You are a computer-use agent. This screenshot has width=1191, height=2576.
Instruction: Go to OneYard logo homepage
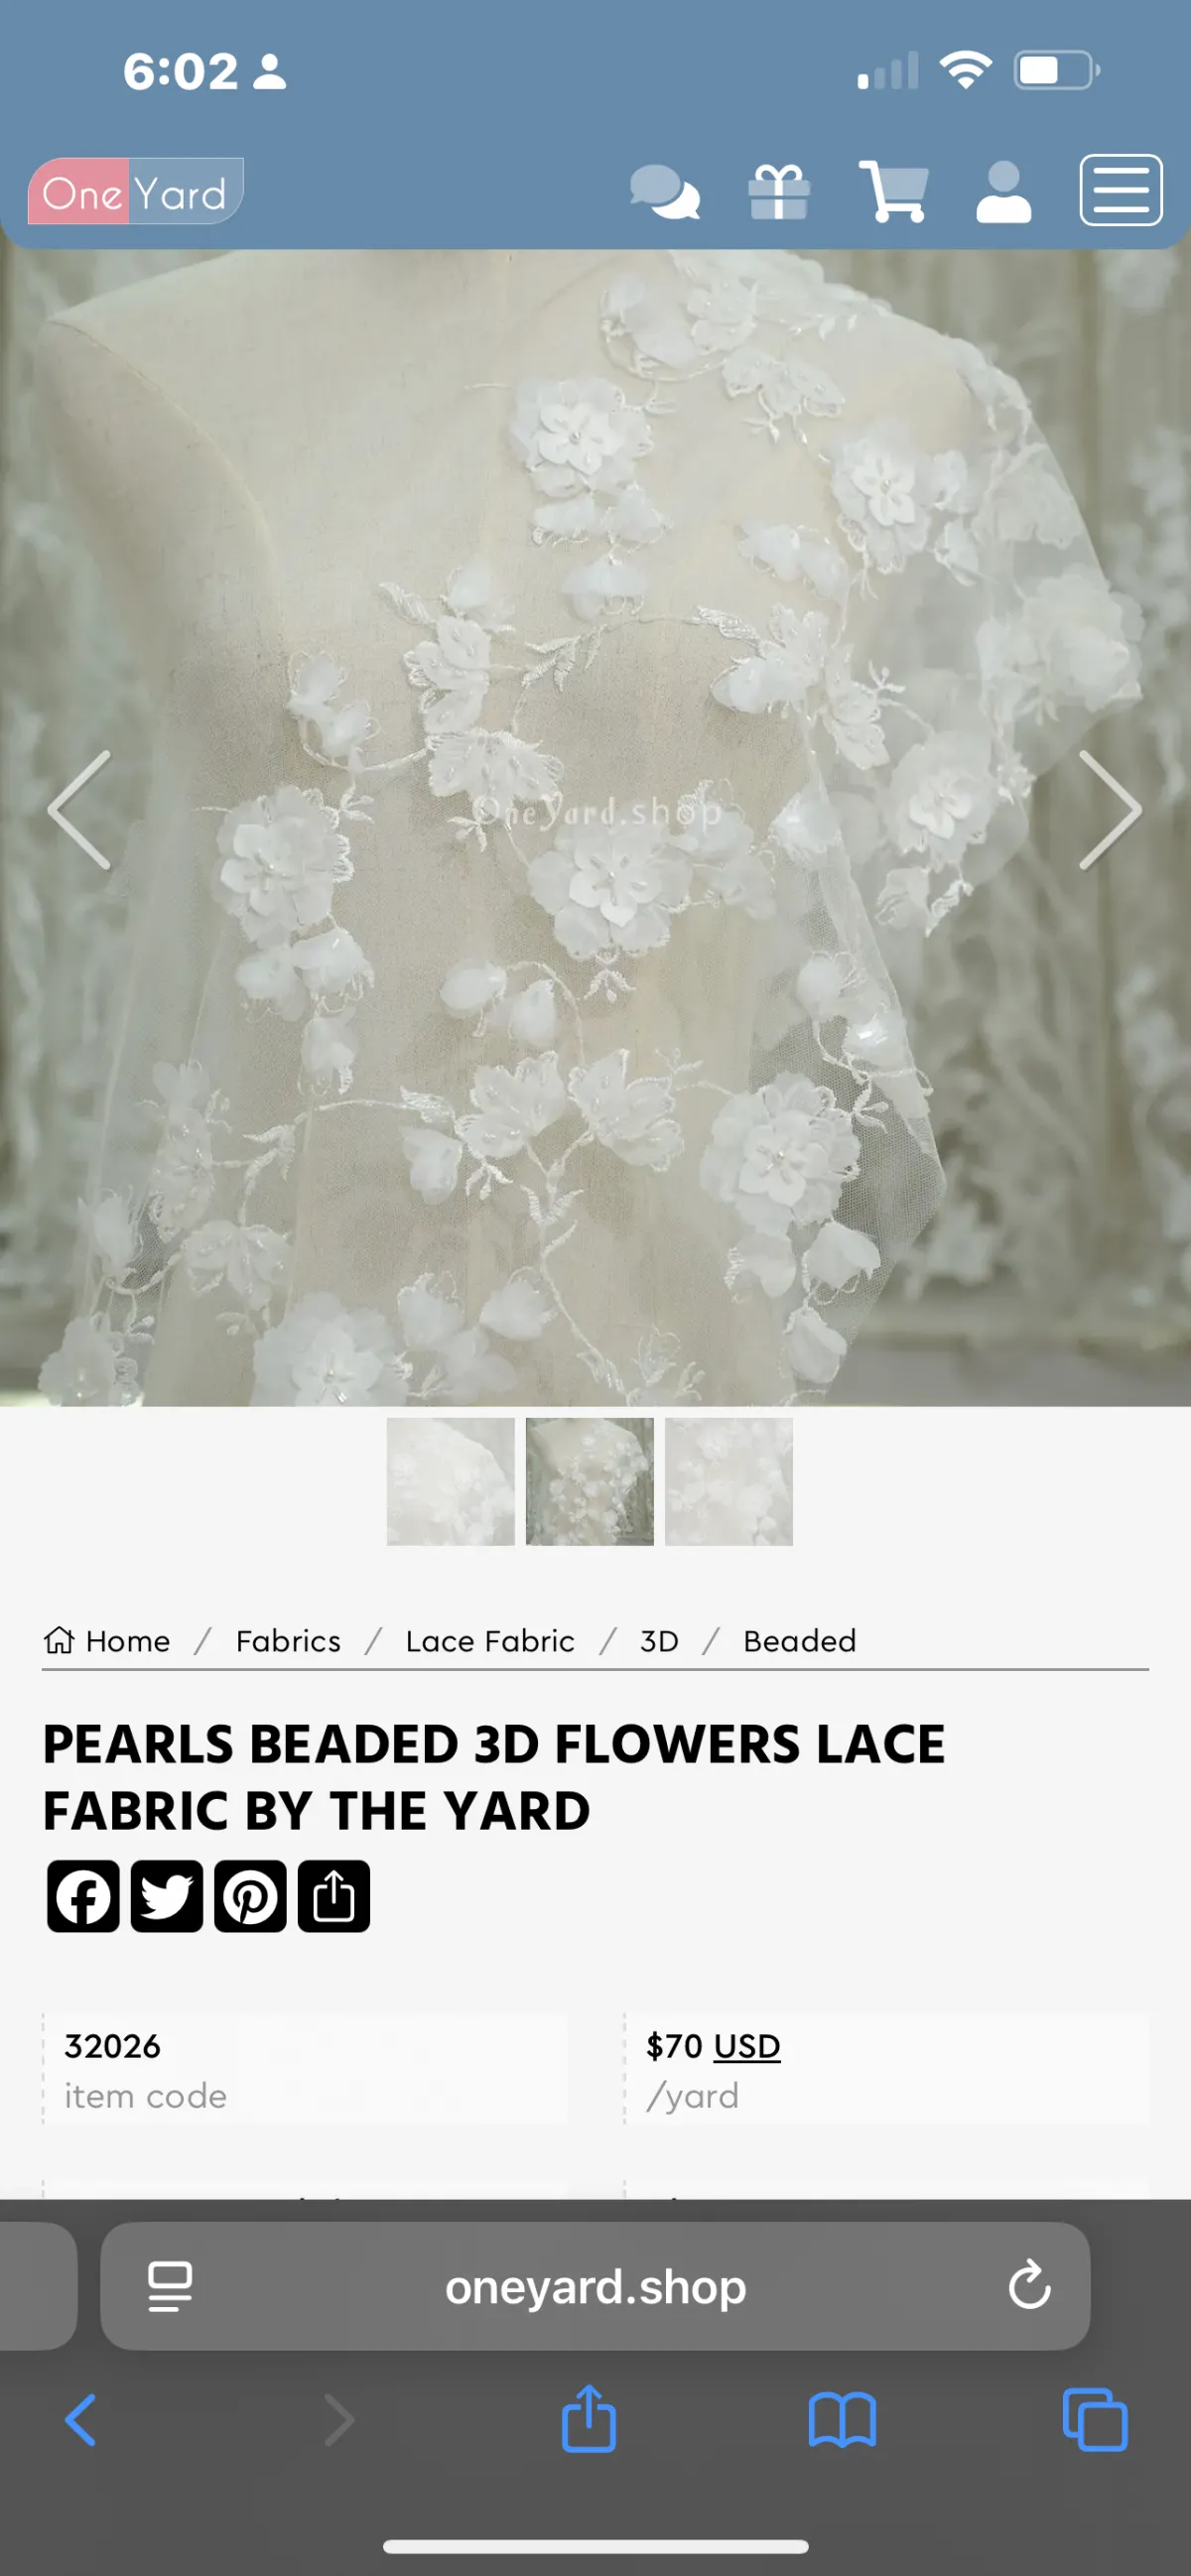point(135,191)
